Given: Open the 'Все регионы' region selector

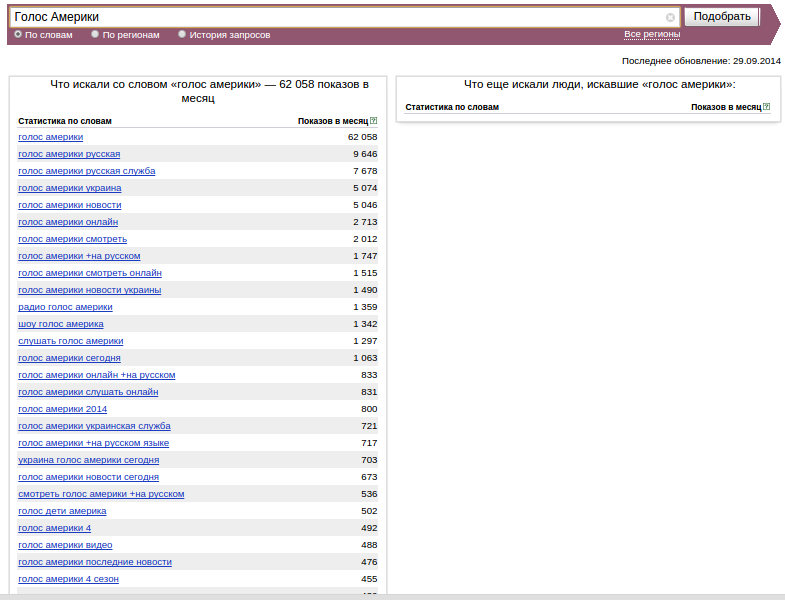Looking at the screenshot, I should 652,34.
